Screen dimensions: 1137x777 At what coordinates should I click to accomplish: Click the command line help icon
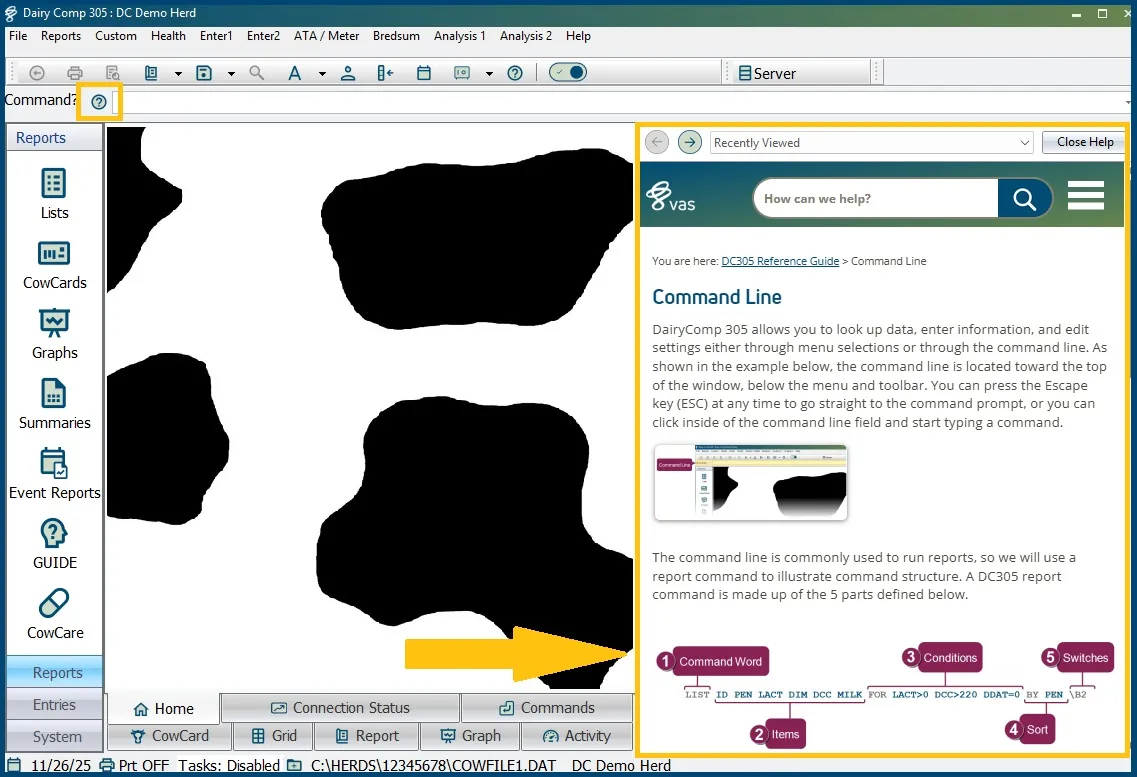click(99, 101)
